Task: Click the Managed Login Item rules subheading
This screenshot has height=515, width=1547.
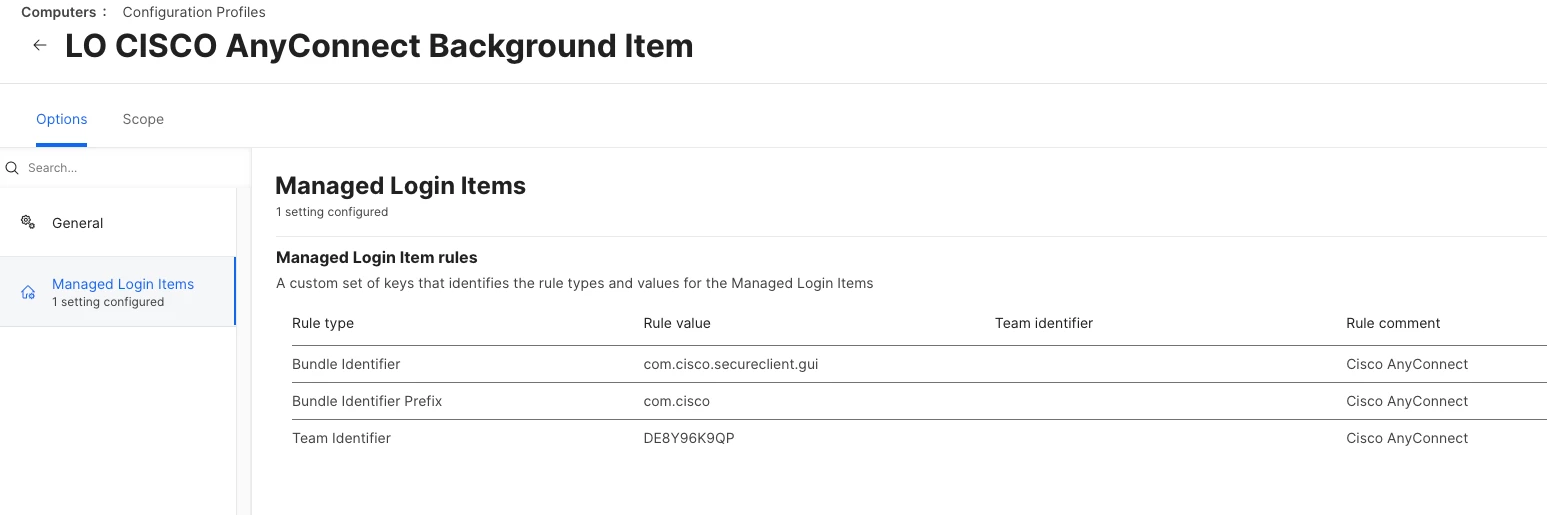Action: click(377, 257)
